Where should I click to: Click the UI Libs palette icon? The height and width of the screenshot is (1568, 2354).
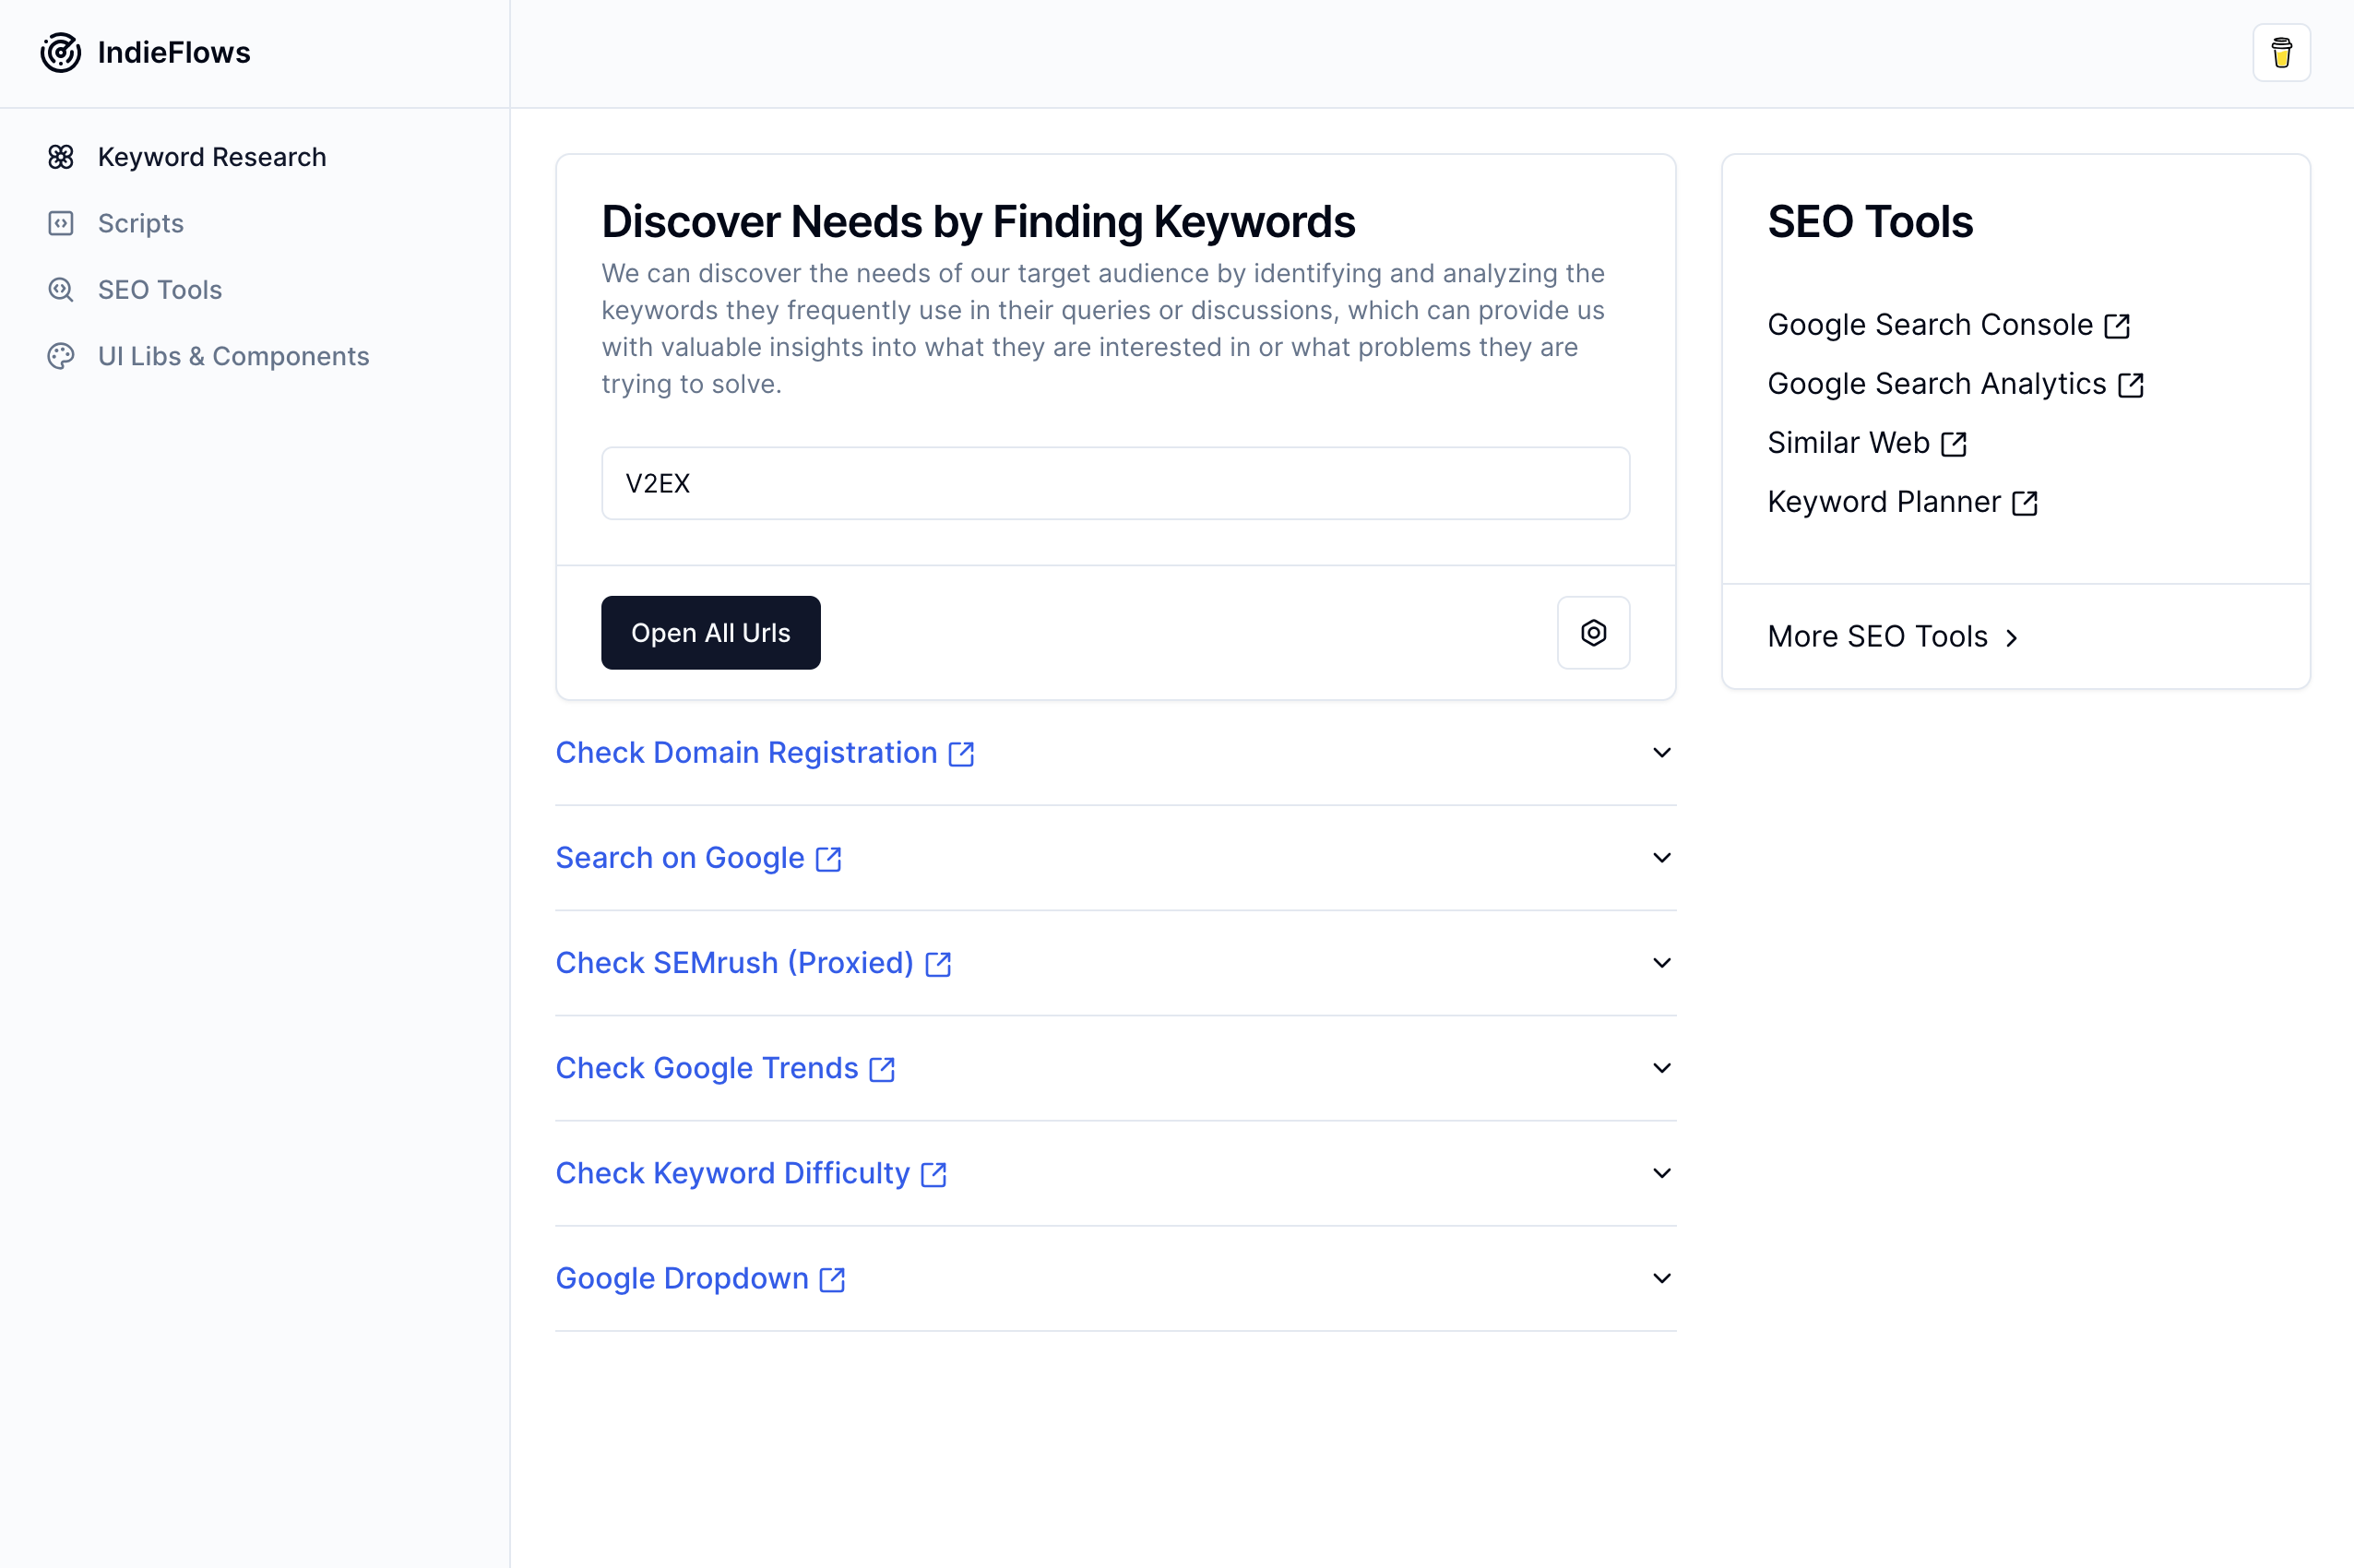point(61,356)
